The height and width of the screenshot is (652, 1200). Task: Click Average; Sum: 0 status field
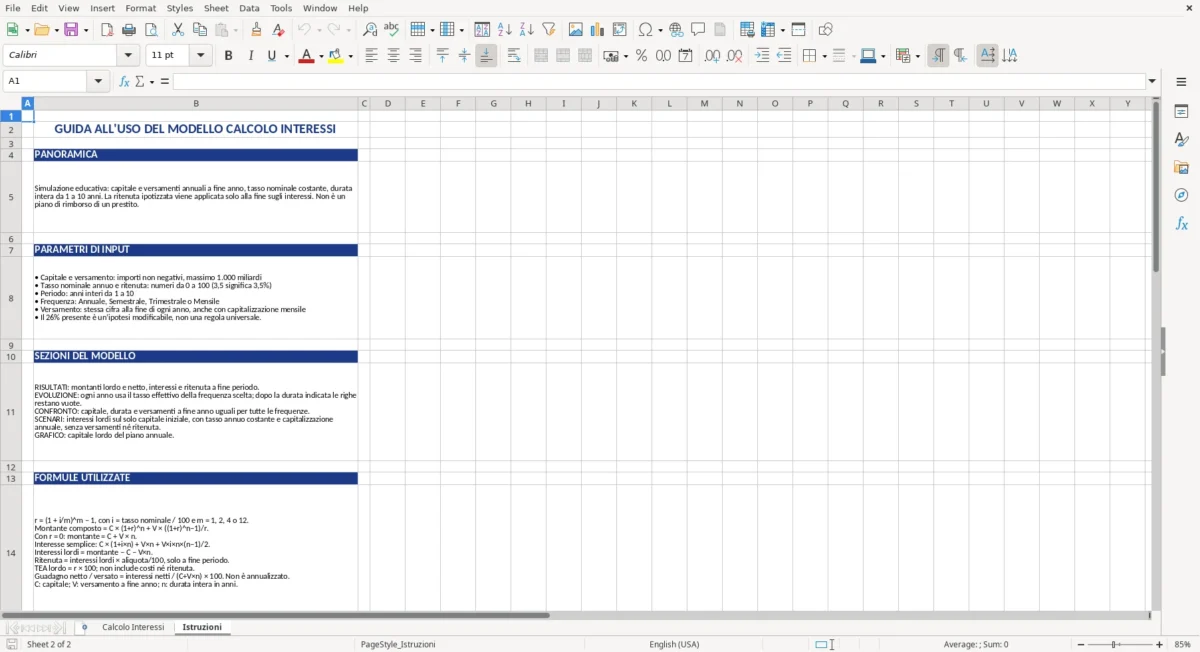(976, 644)
